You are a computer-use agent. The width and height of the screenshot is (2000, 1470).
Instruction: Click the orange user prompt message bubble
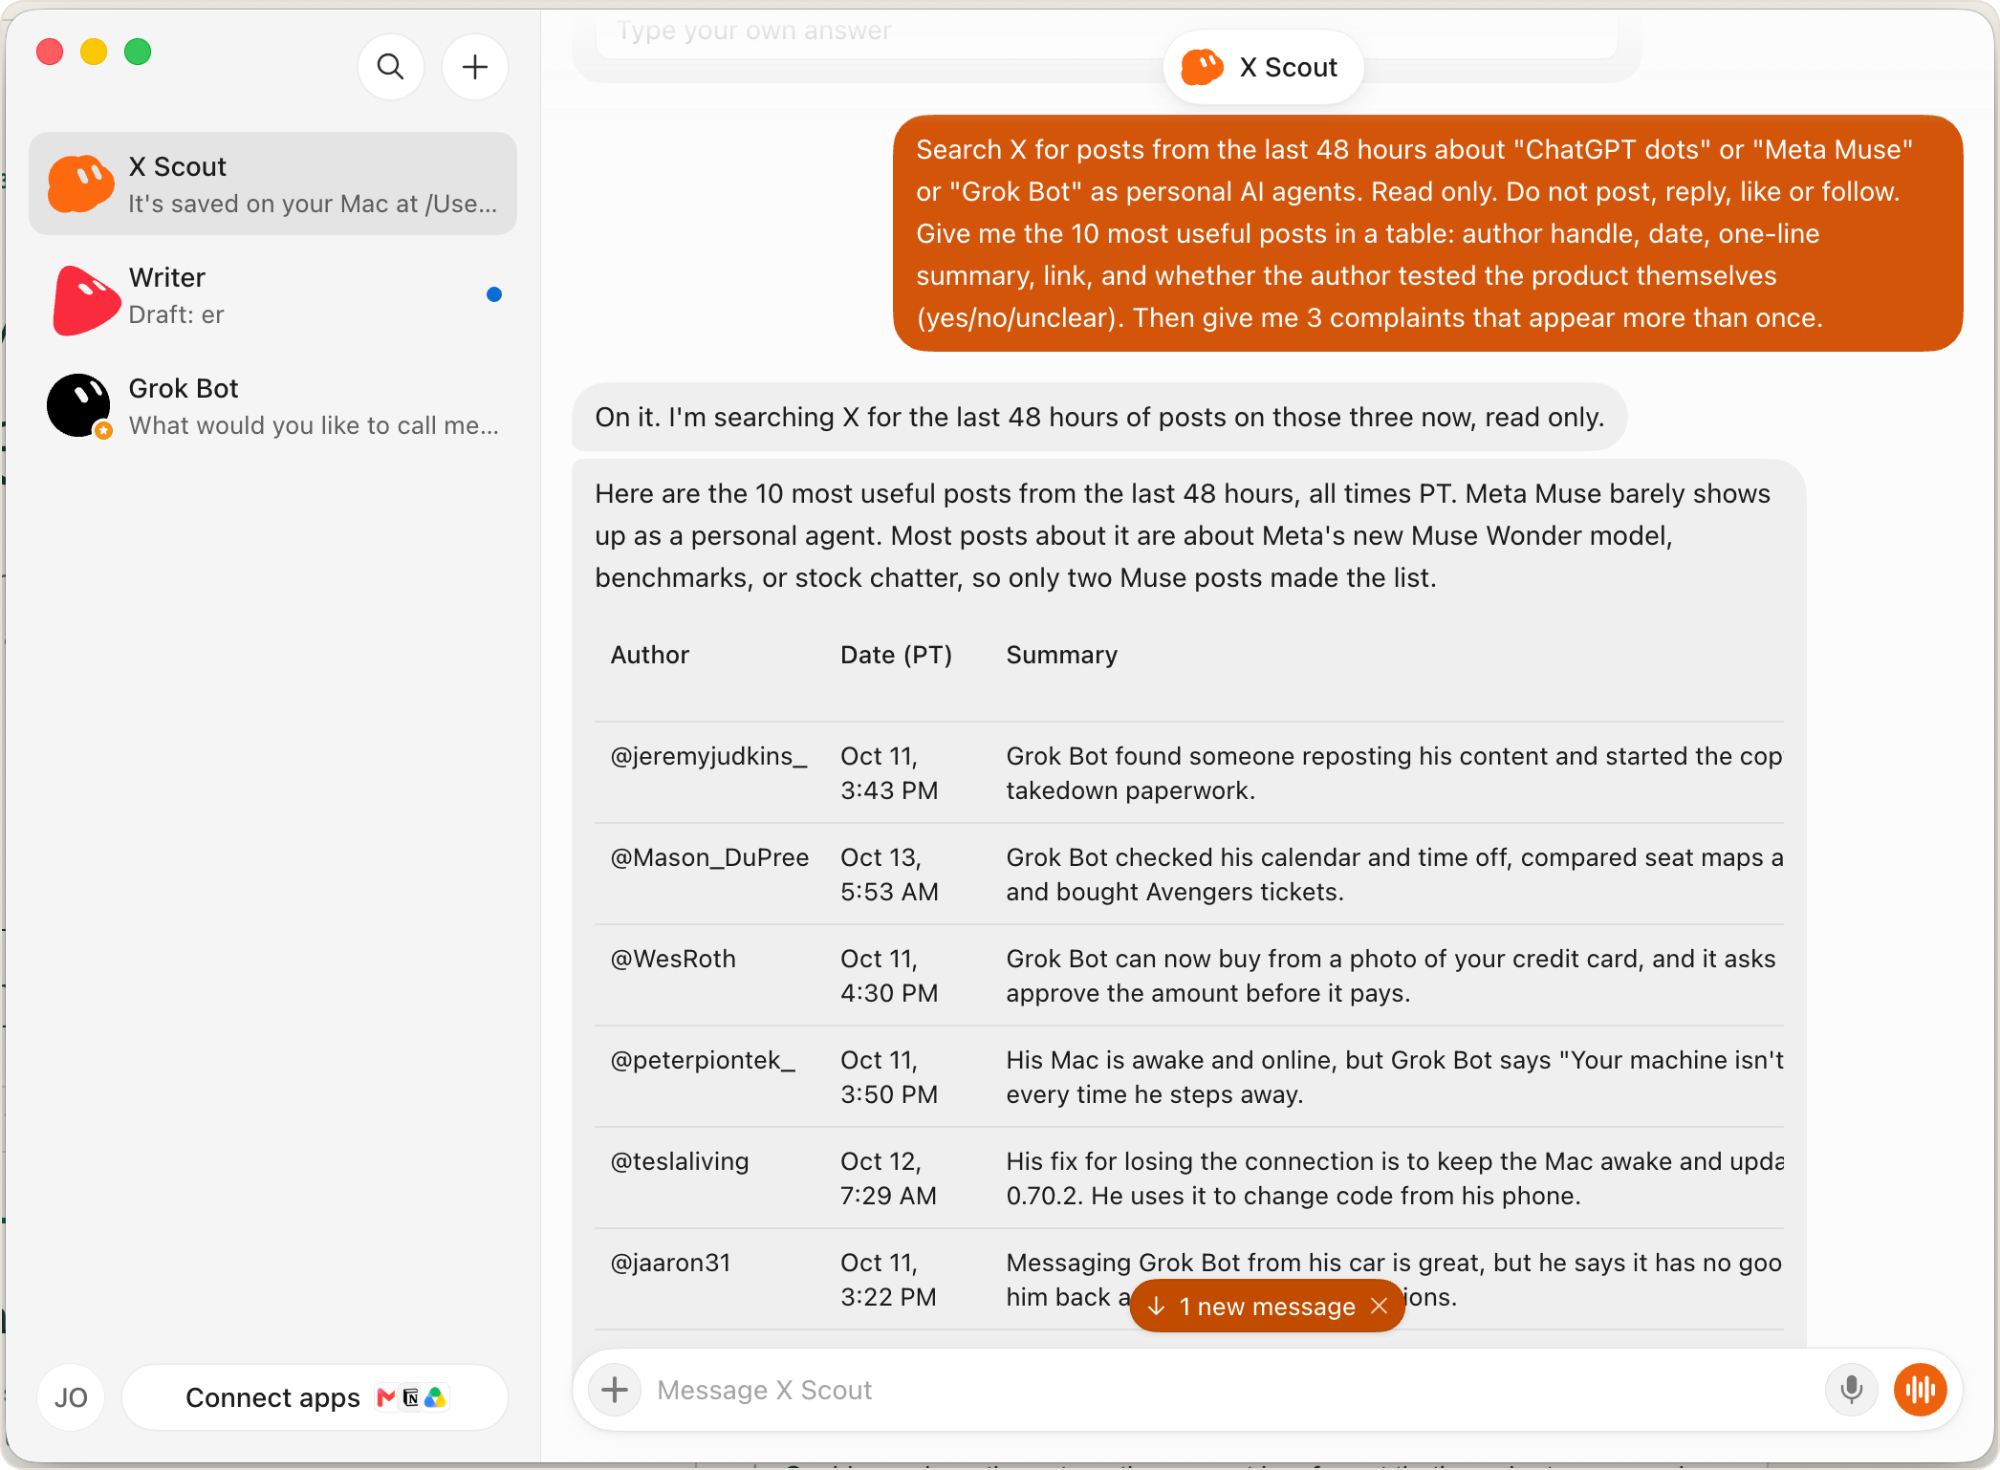(x=1428, y=233)
